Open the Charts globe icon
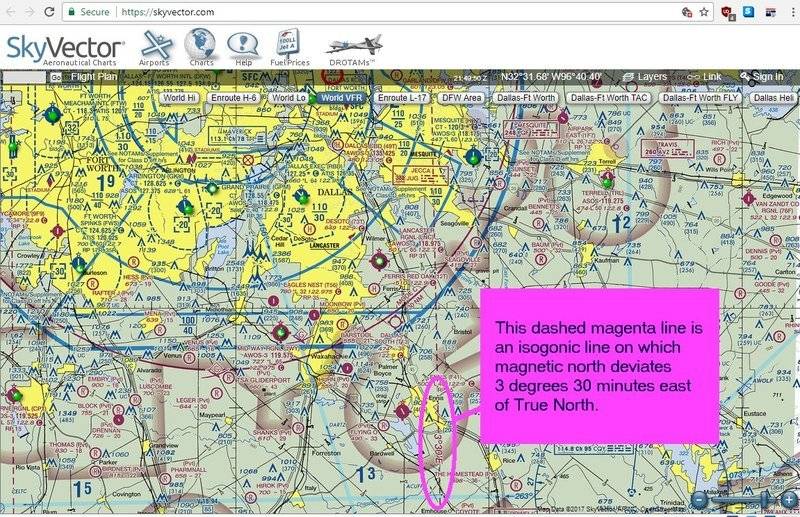 (201, 48)
